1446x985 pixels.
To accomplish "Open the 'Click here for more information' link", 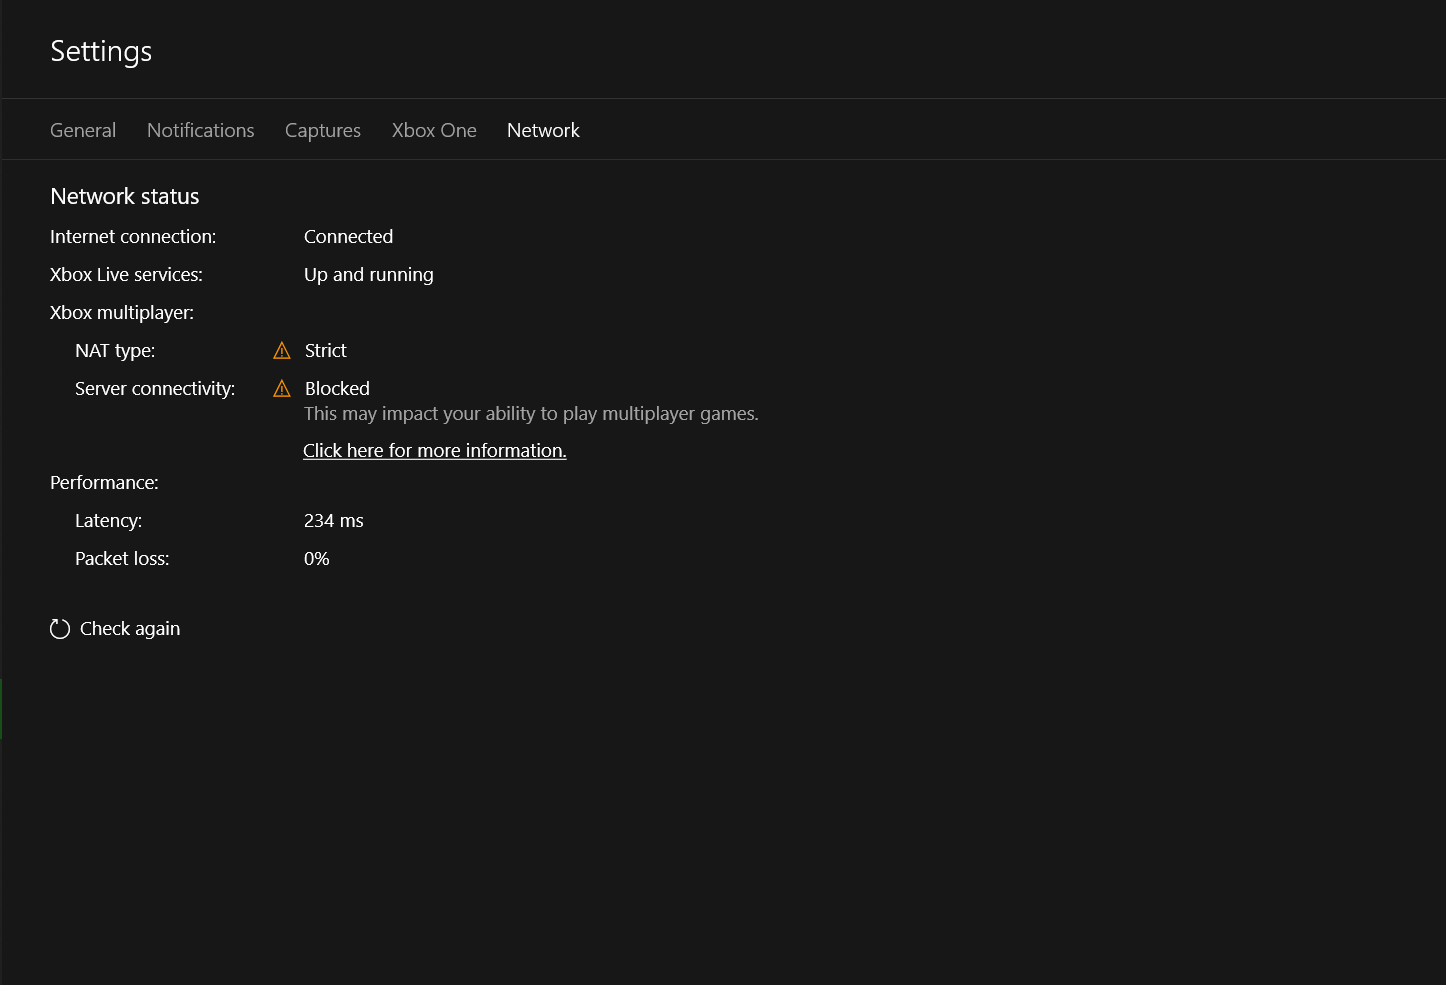I will [x=435, y=451].
